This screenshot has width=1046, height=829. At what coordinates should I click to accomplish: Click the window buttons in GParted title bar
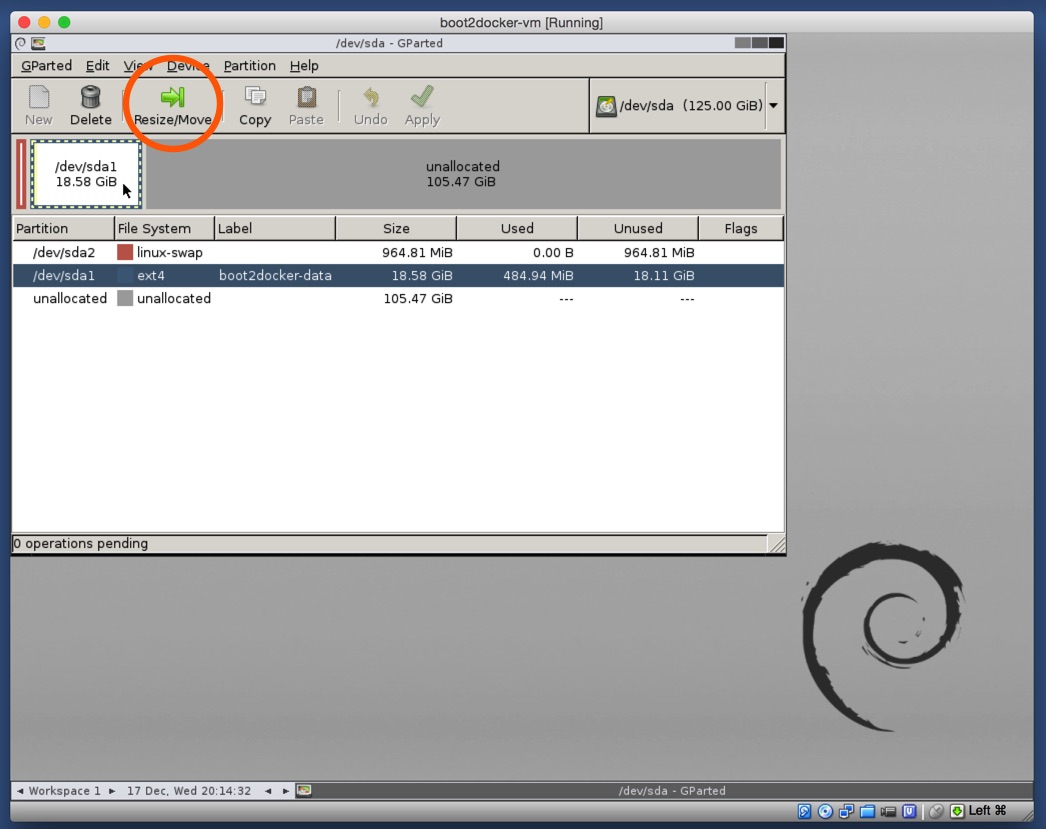[759, 43]
